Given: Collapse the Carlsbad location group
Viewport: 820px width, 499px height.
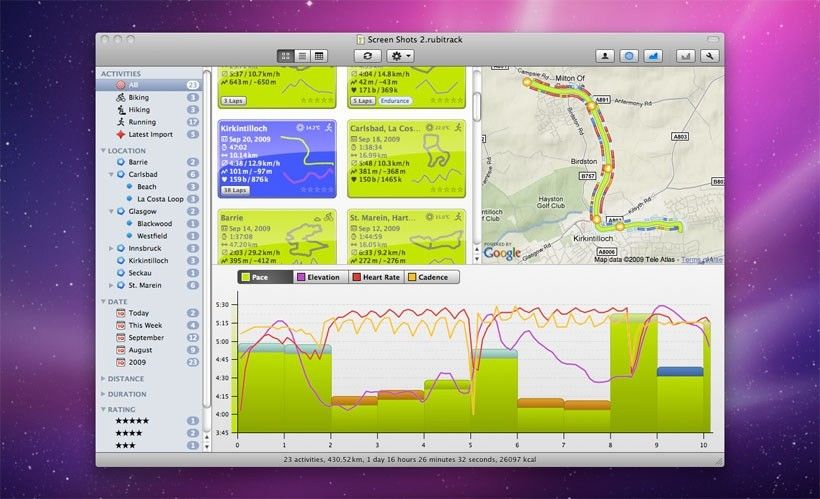Looking at the screenshot, I should point(112,174).
